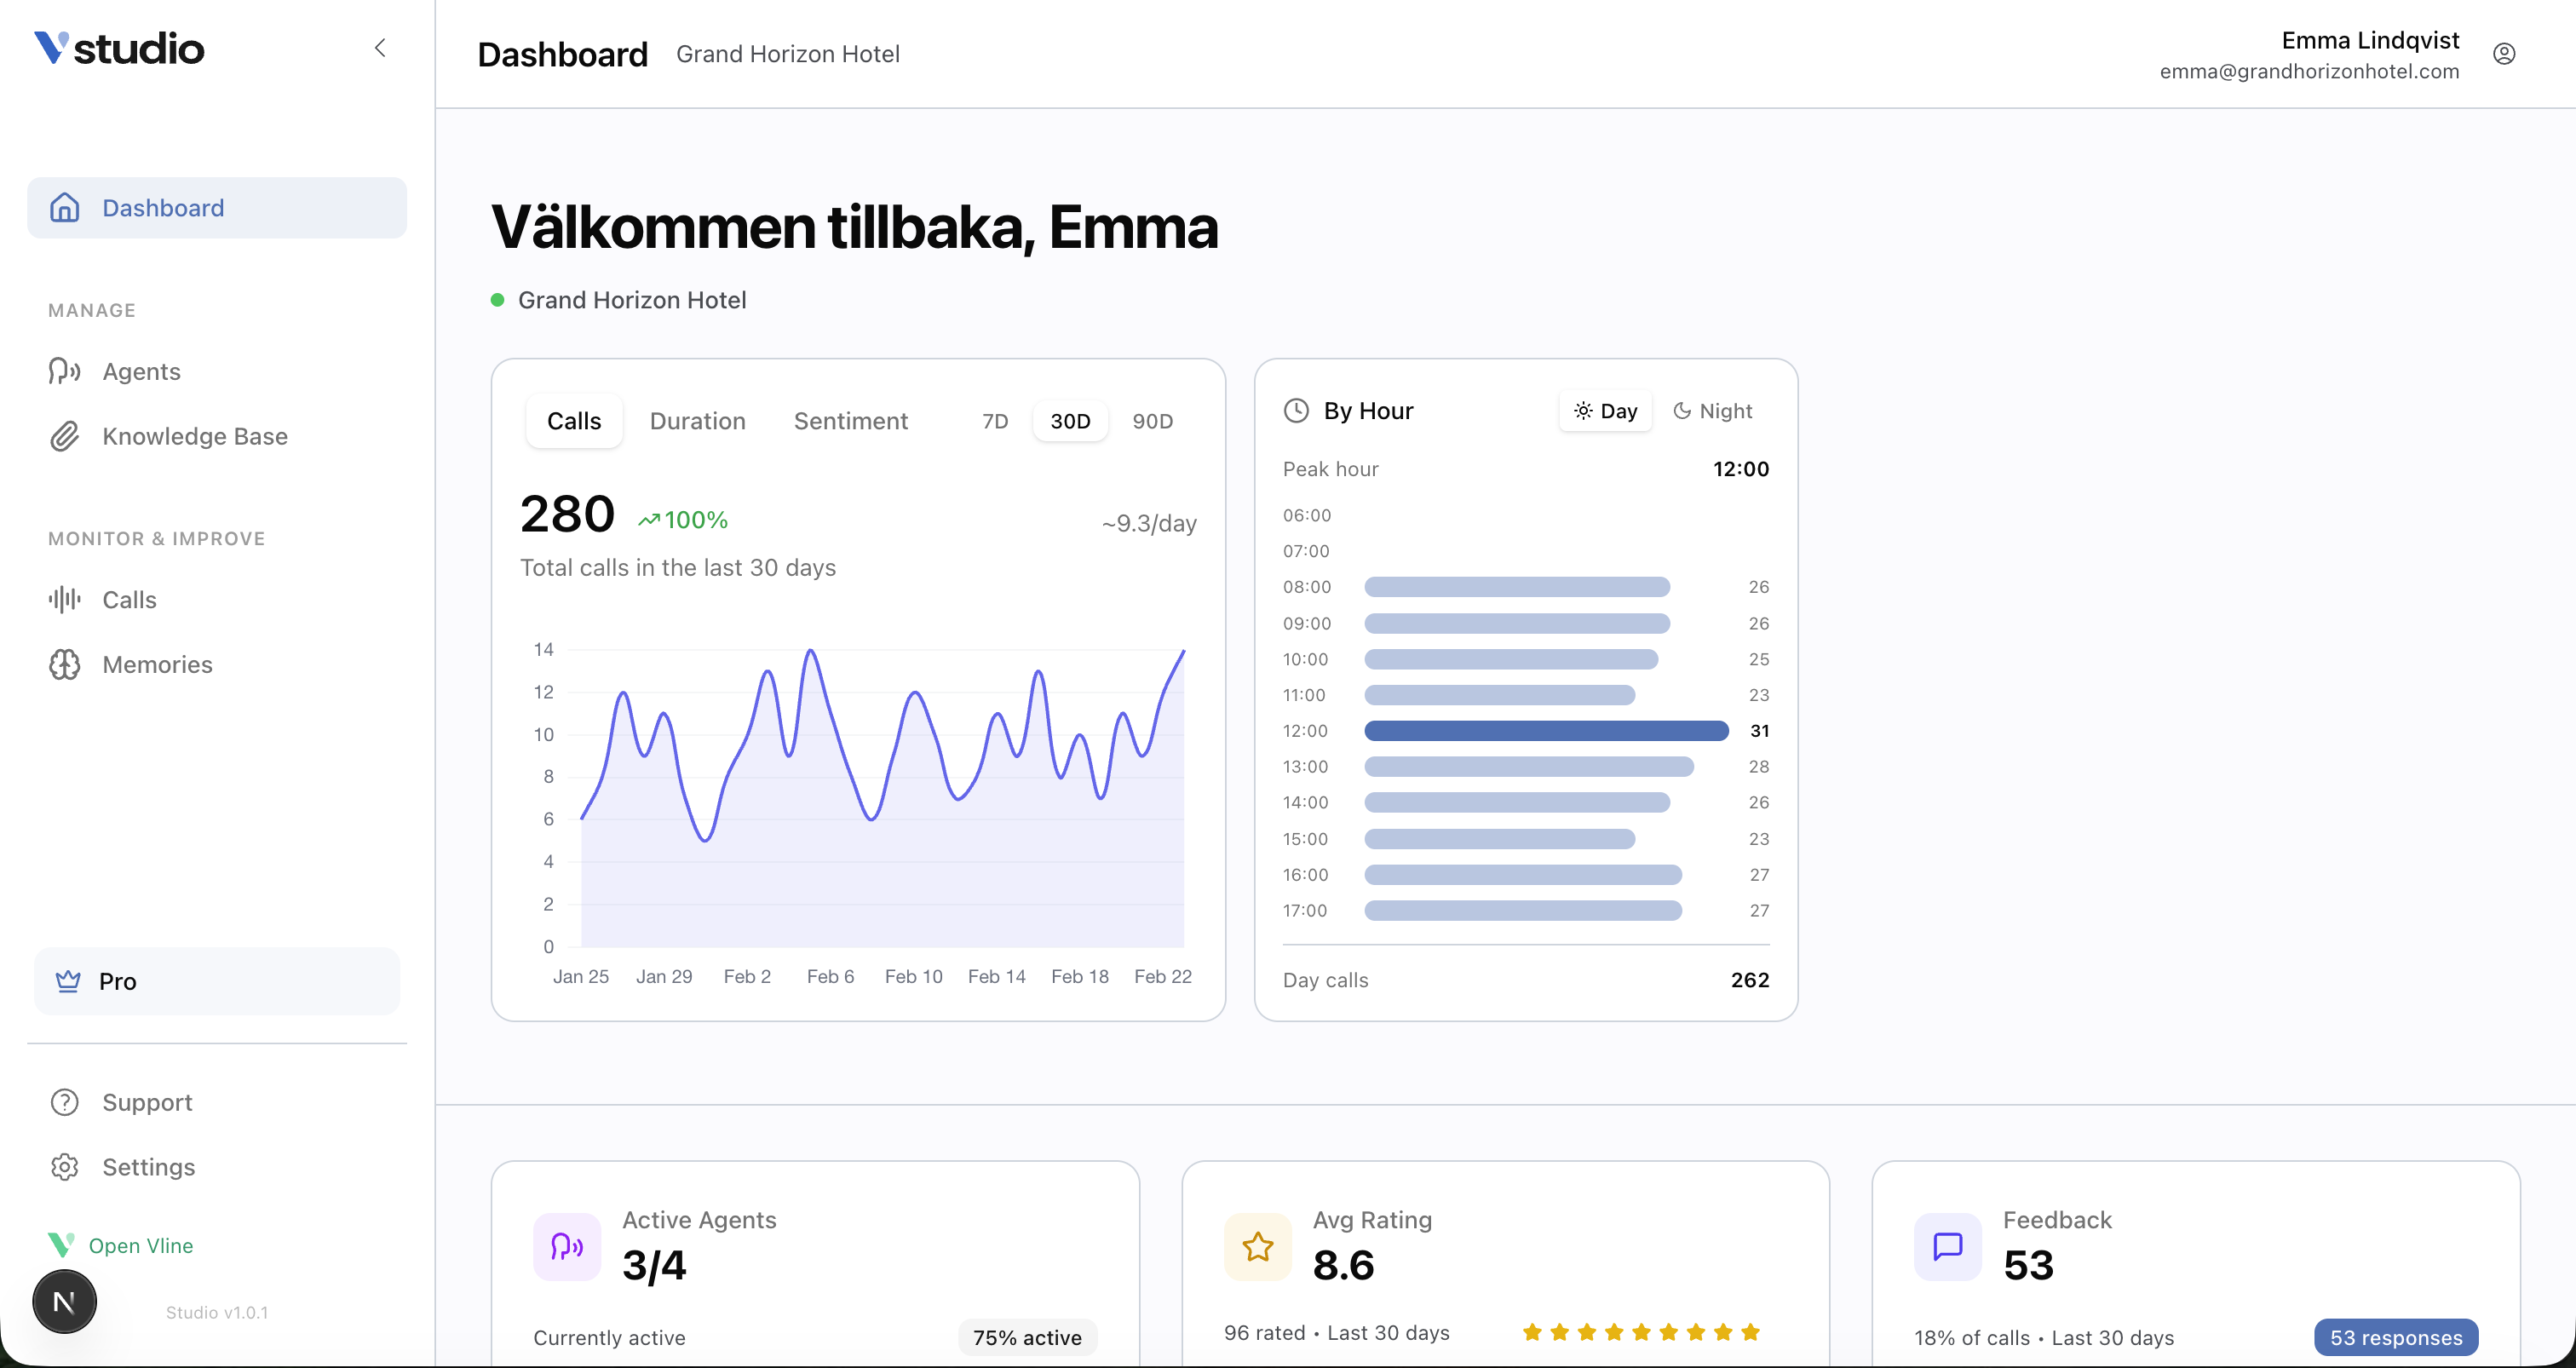Click the 53 responses button
This screenshot has width=2576, height=1368.
tap(2395, 1337)
